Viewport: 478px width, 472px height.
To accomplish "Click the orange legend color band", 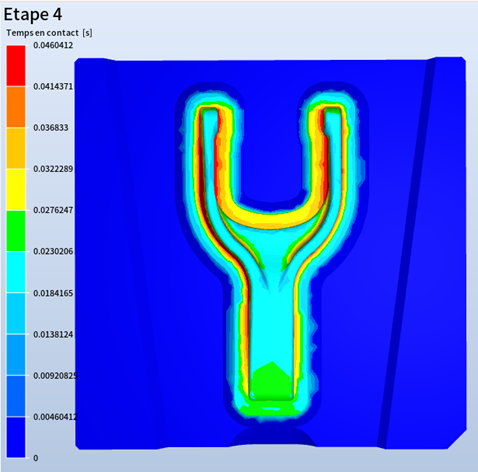I will coord(16,107).
